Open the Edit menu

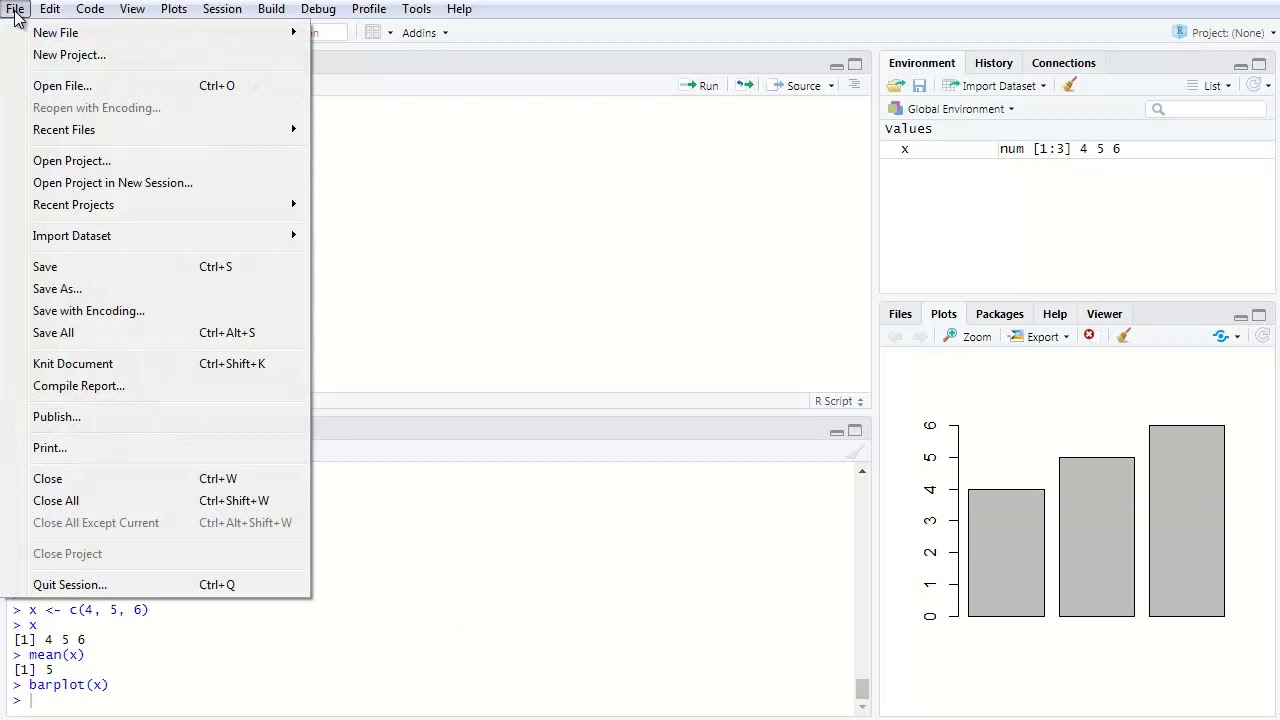49,9
